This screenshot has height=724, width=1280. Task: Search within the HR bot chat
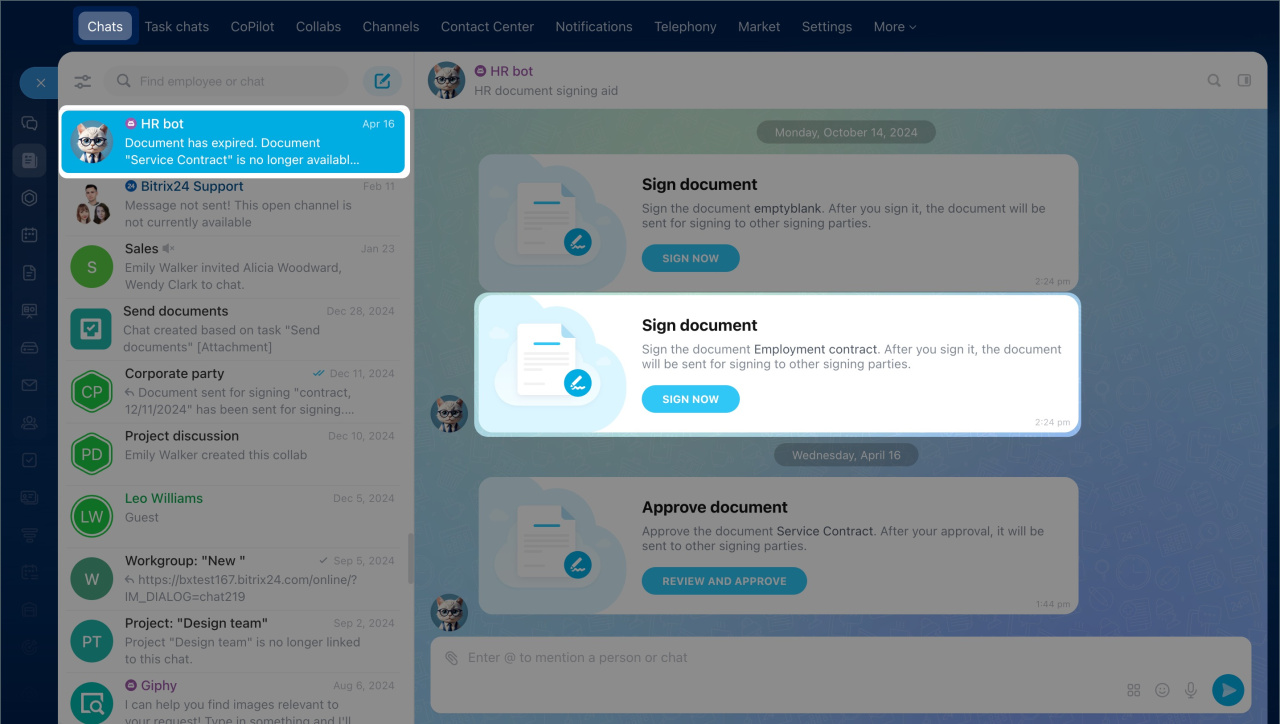click(x=1214, y=81)
